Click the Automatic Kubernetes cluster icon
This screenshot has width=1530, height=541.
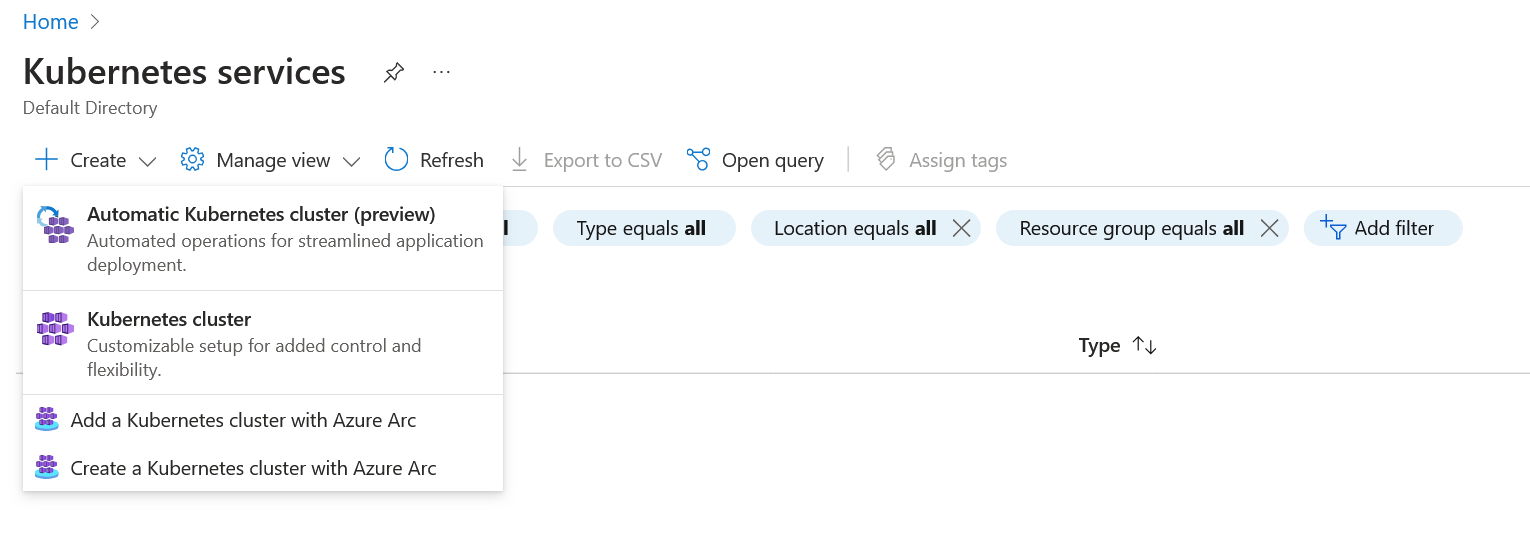tap(54, 224)
